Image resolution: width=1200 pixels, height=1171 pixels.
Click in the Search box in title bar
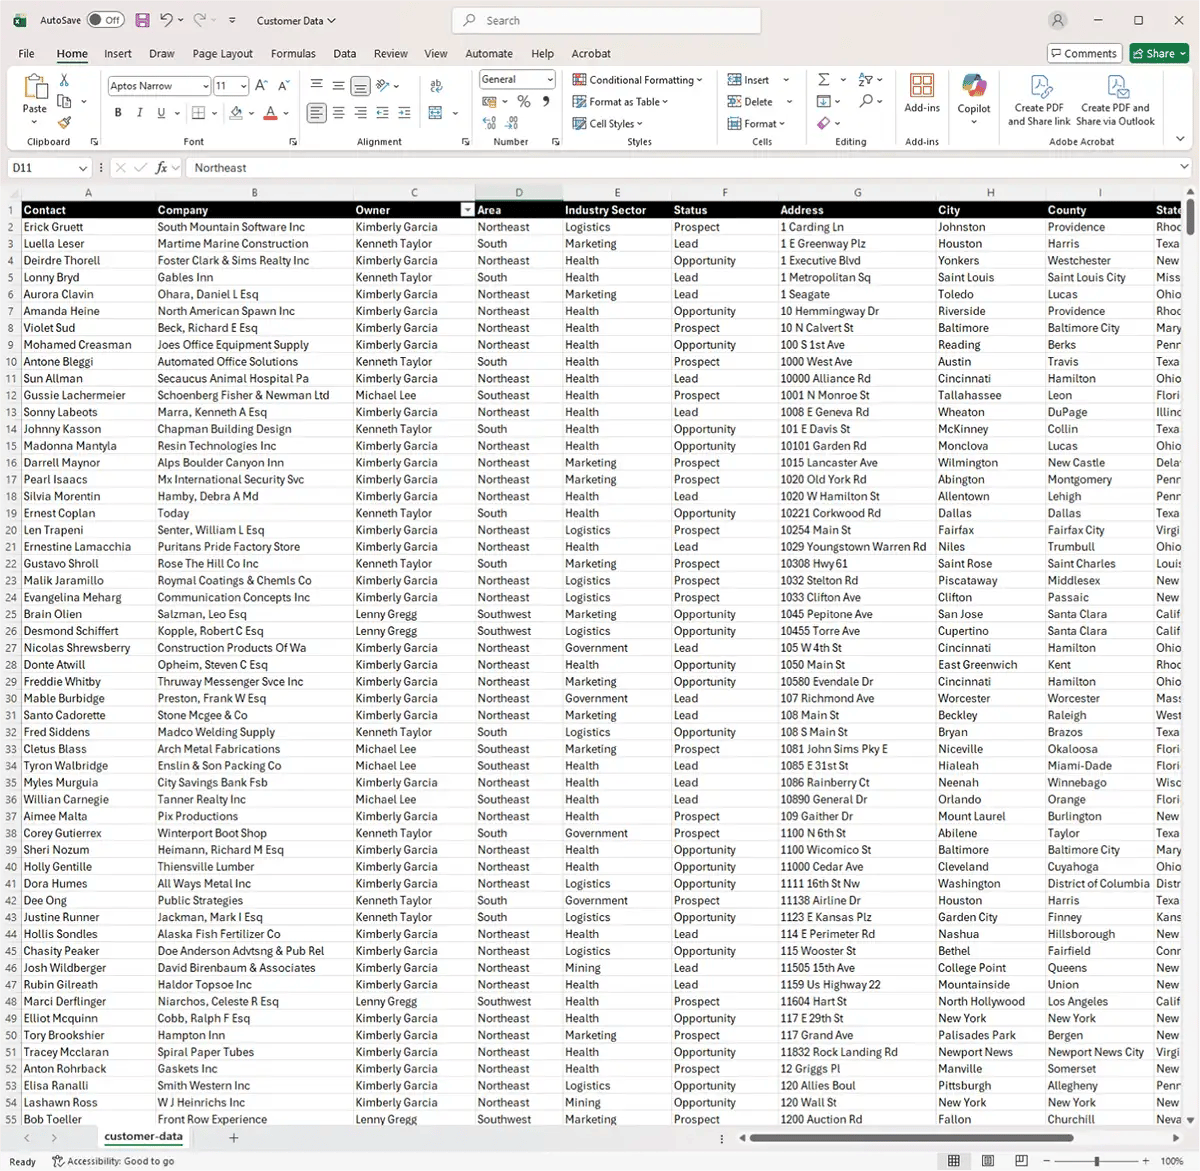click(607, 20)
